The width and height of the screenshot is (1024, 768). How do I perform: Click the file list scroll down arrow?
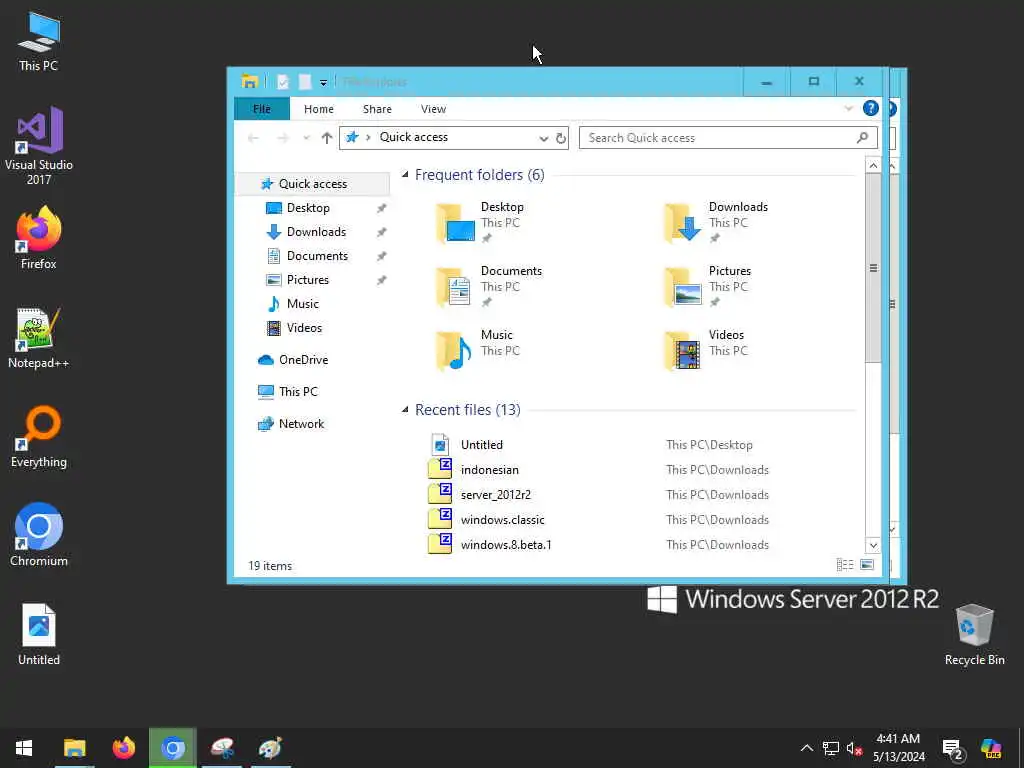[873, 545]
